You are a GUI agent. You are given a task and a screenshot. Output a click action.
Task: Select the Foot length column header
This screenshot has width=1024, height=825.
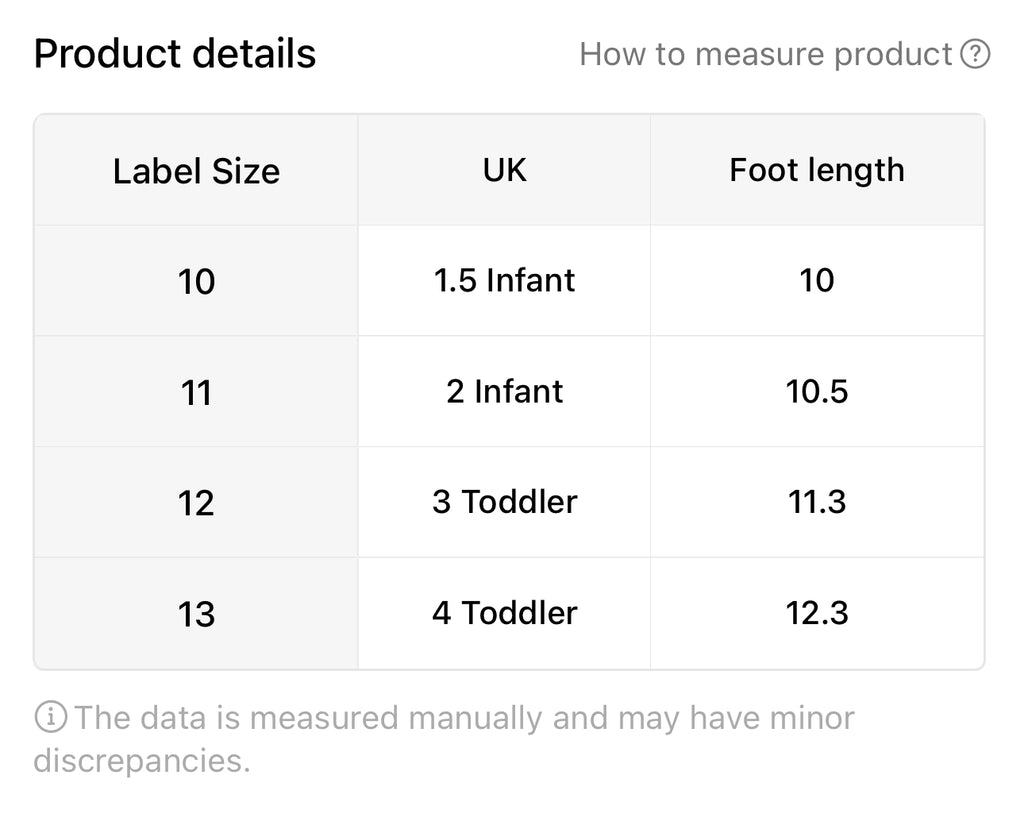point(817,170)
